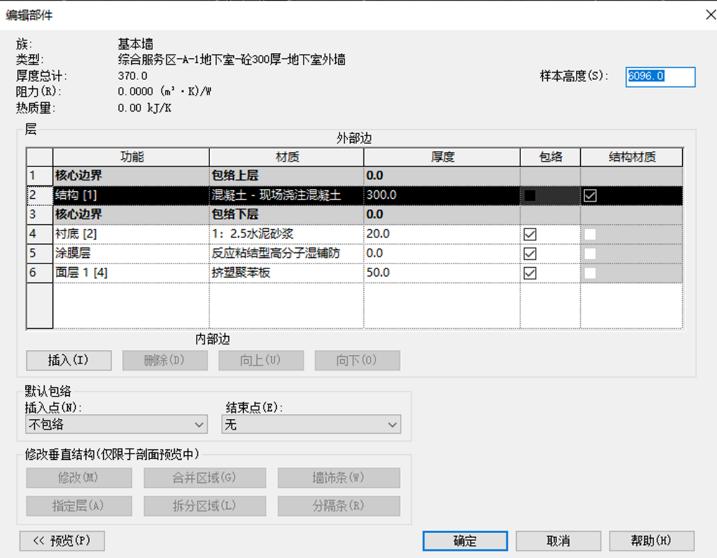Viewport: 717px width, 558px height.
Task: Click thickness cell 50.0
Action: [x=442, y=273]
